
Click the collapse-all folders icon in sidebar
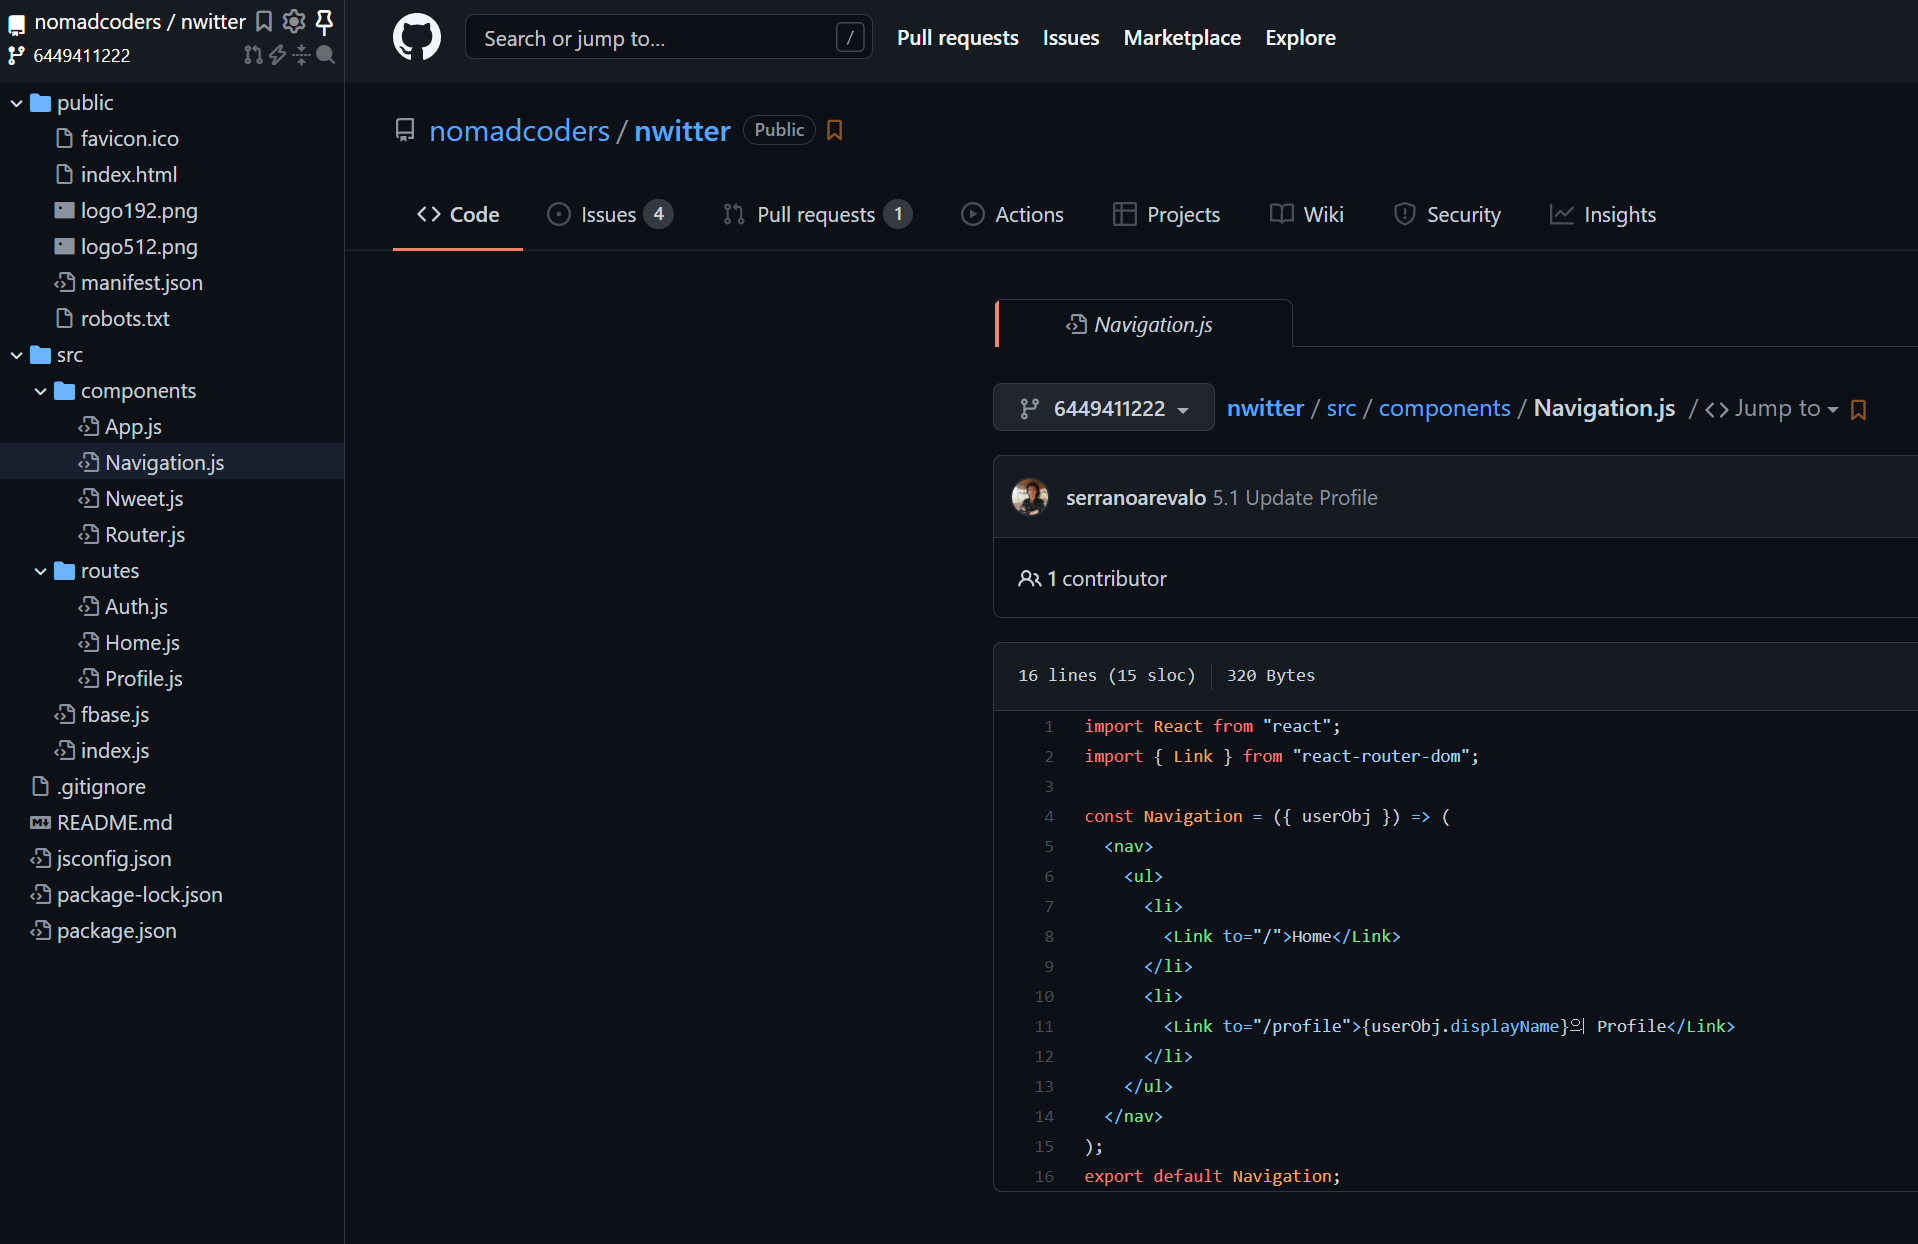(x=301, y=55)
